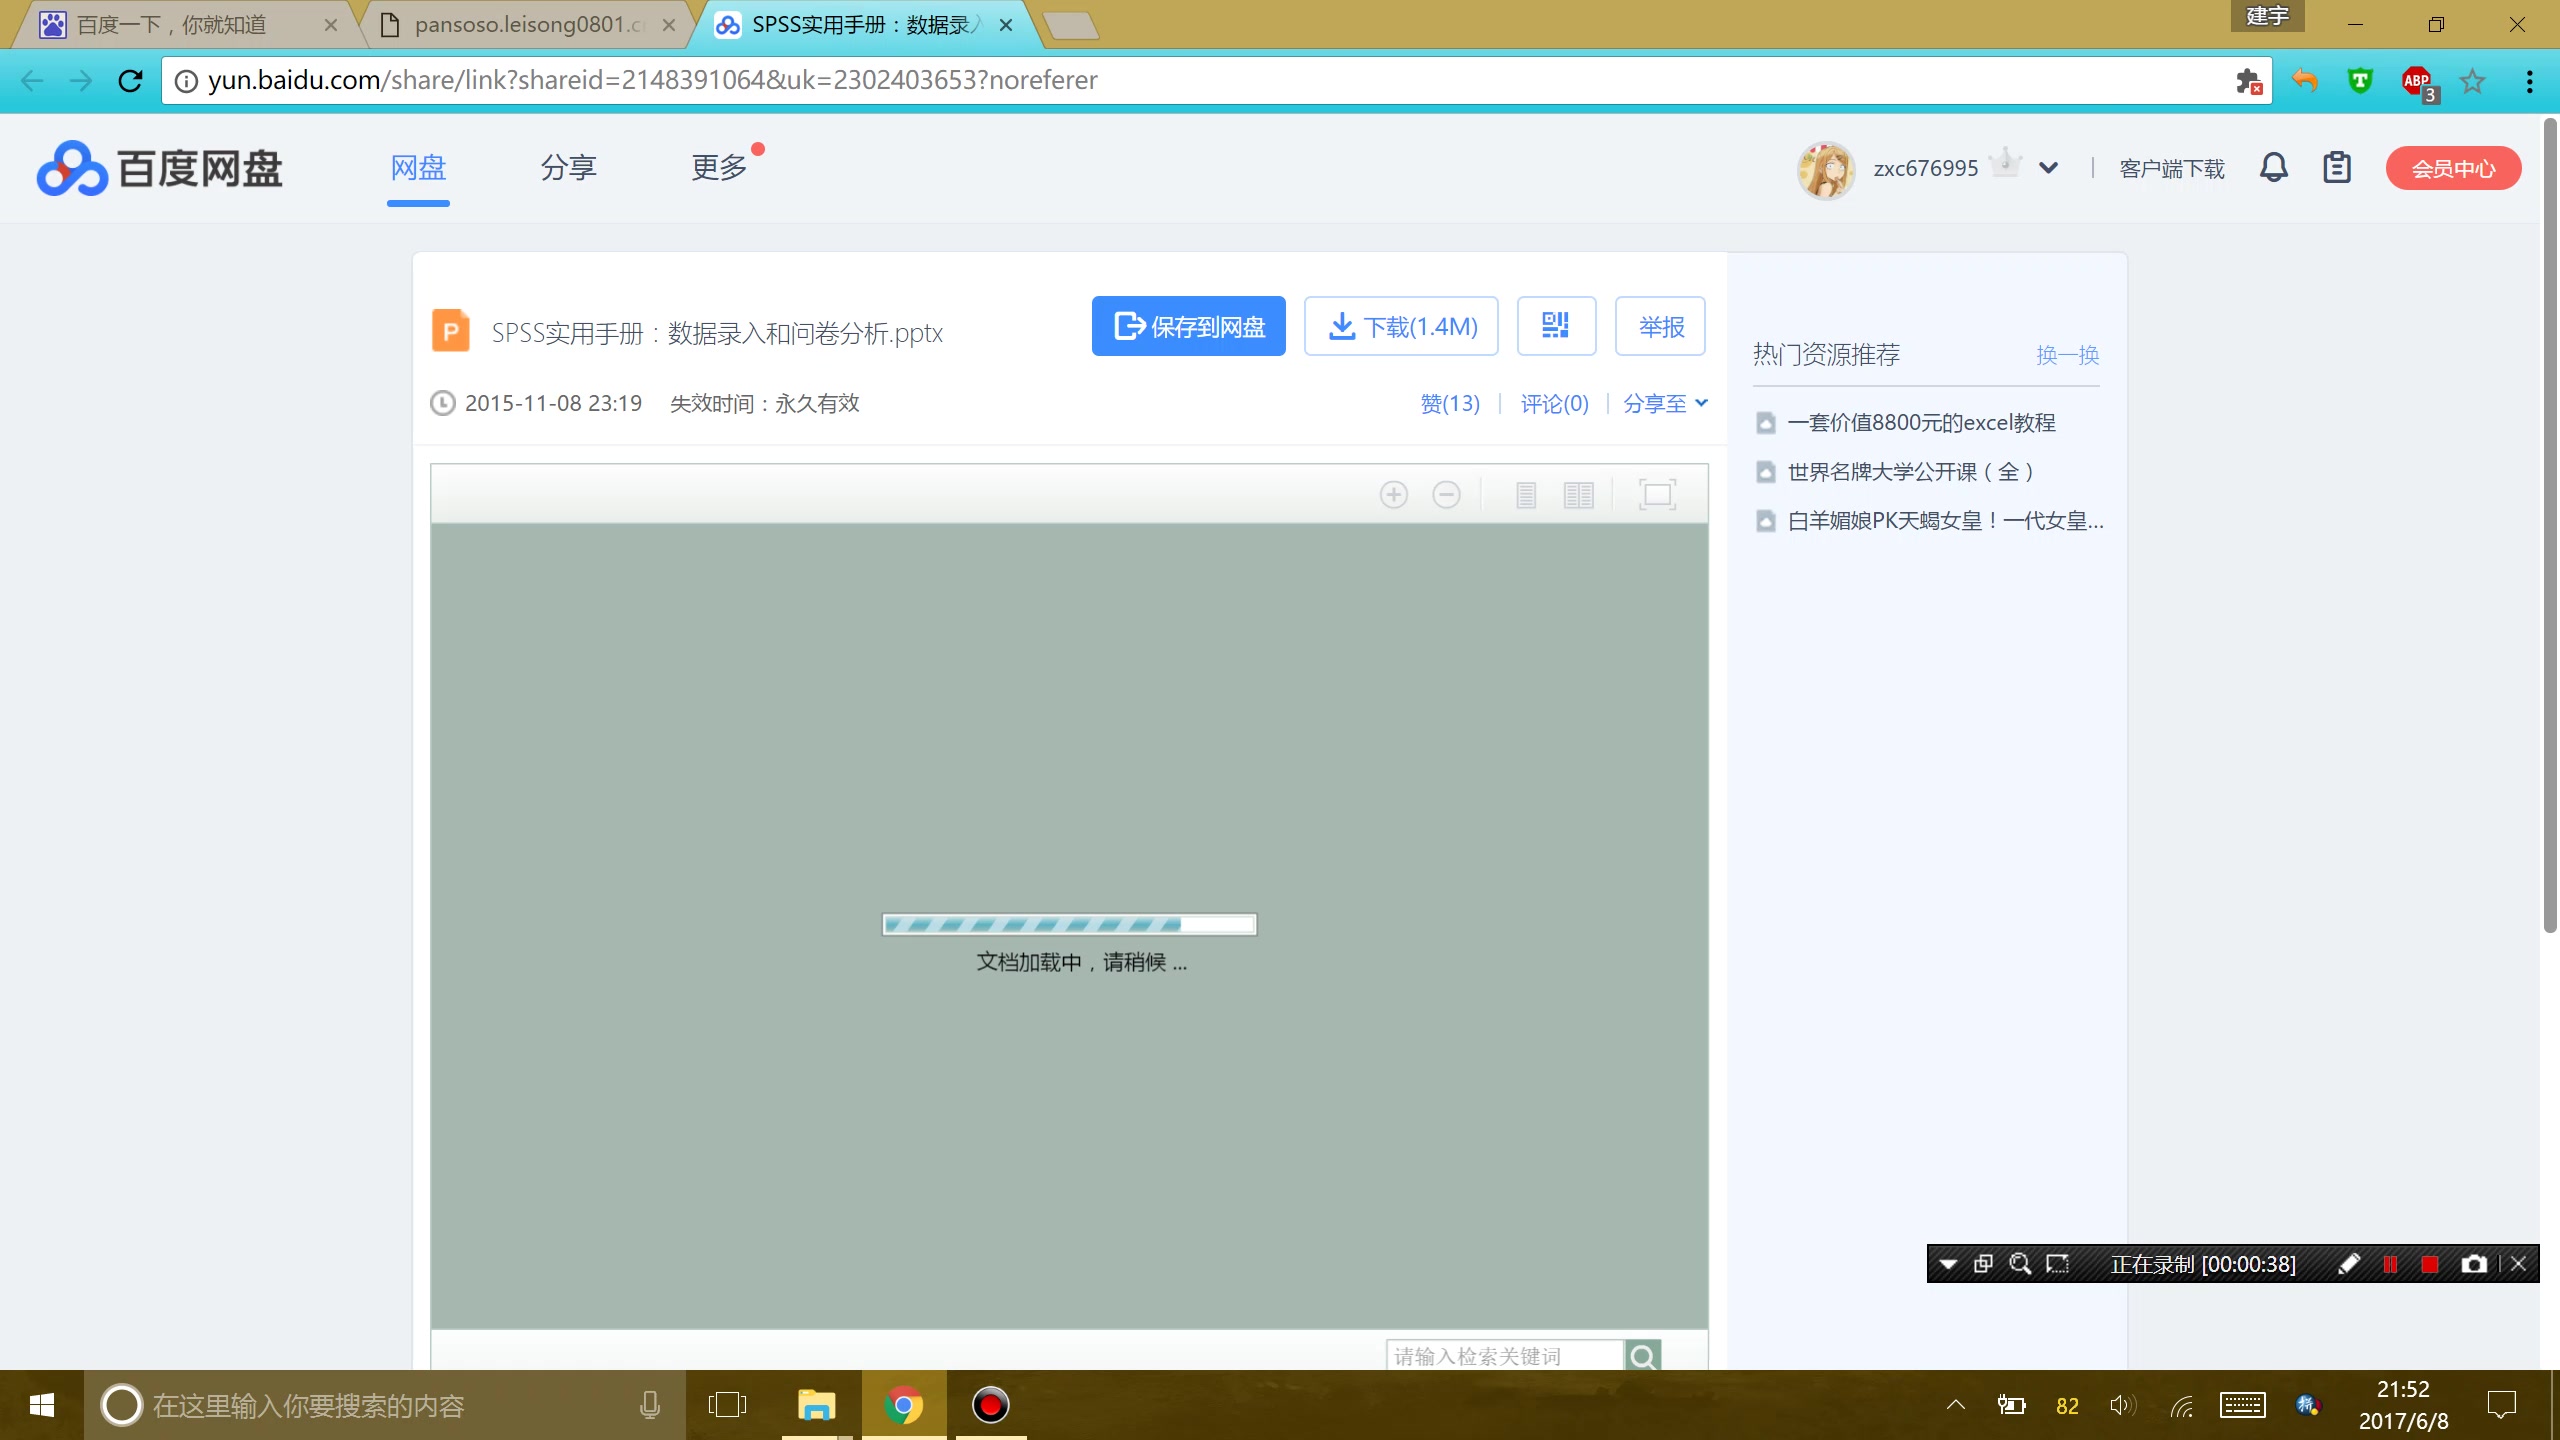The height and width of the screenshot is (1440, 2560).
Task: Open Chrome's three-dot menu
Action: click(x=2529, y=80)
